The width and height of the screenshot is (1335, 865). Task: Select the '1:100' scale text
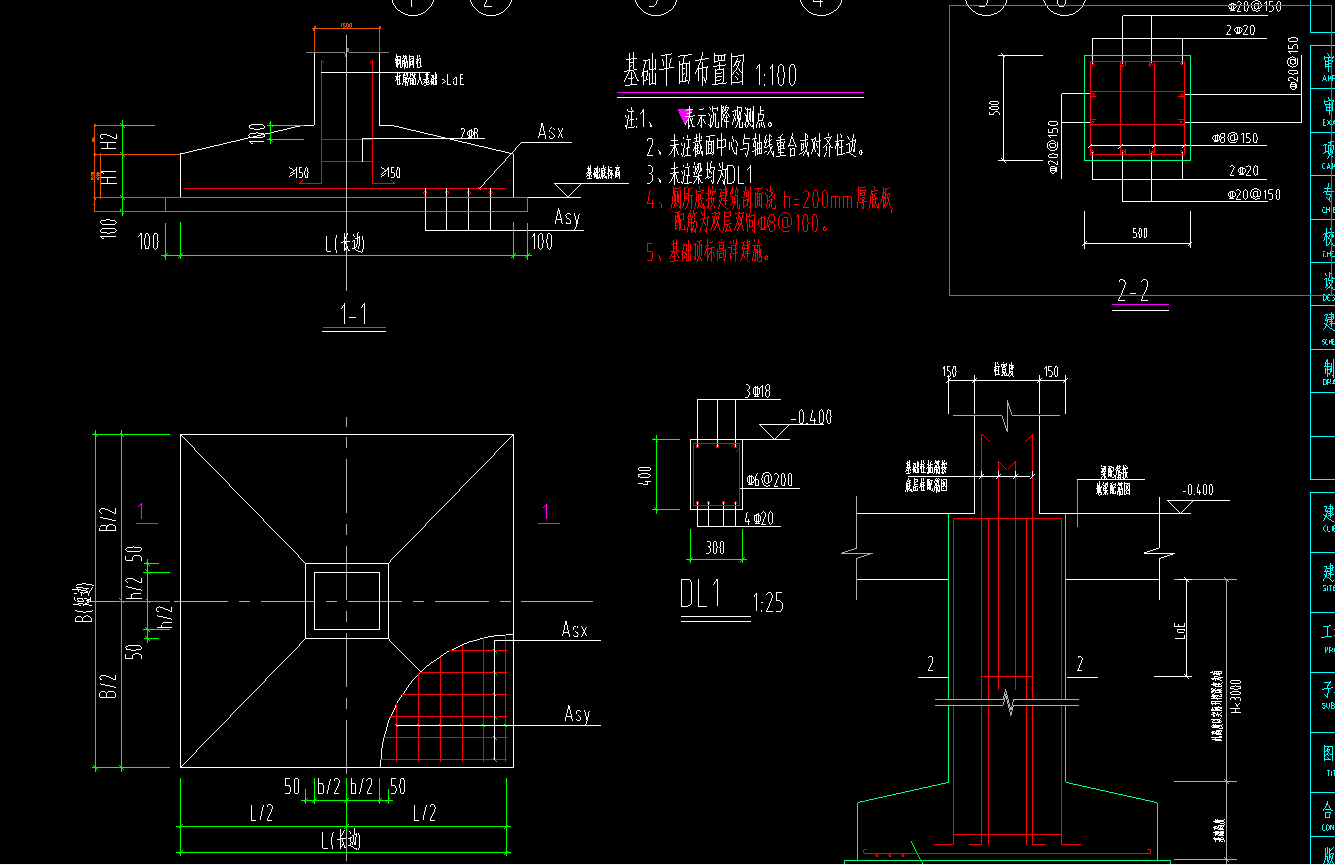tap(777, 75)
